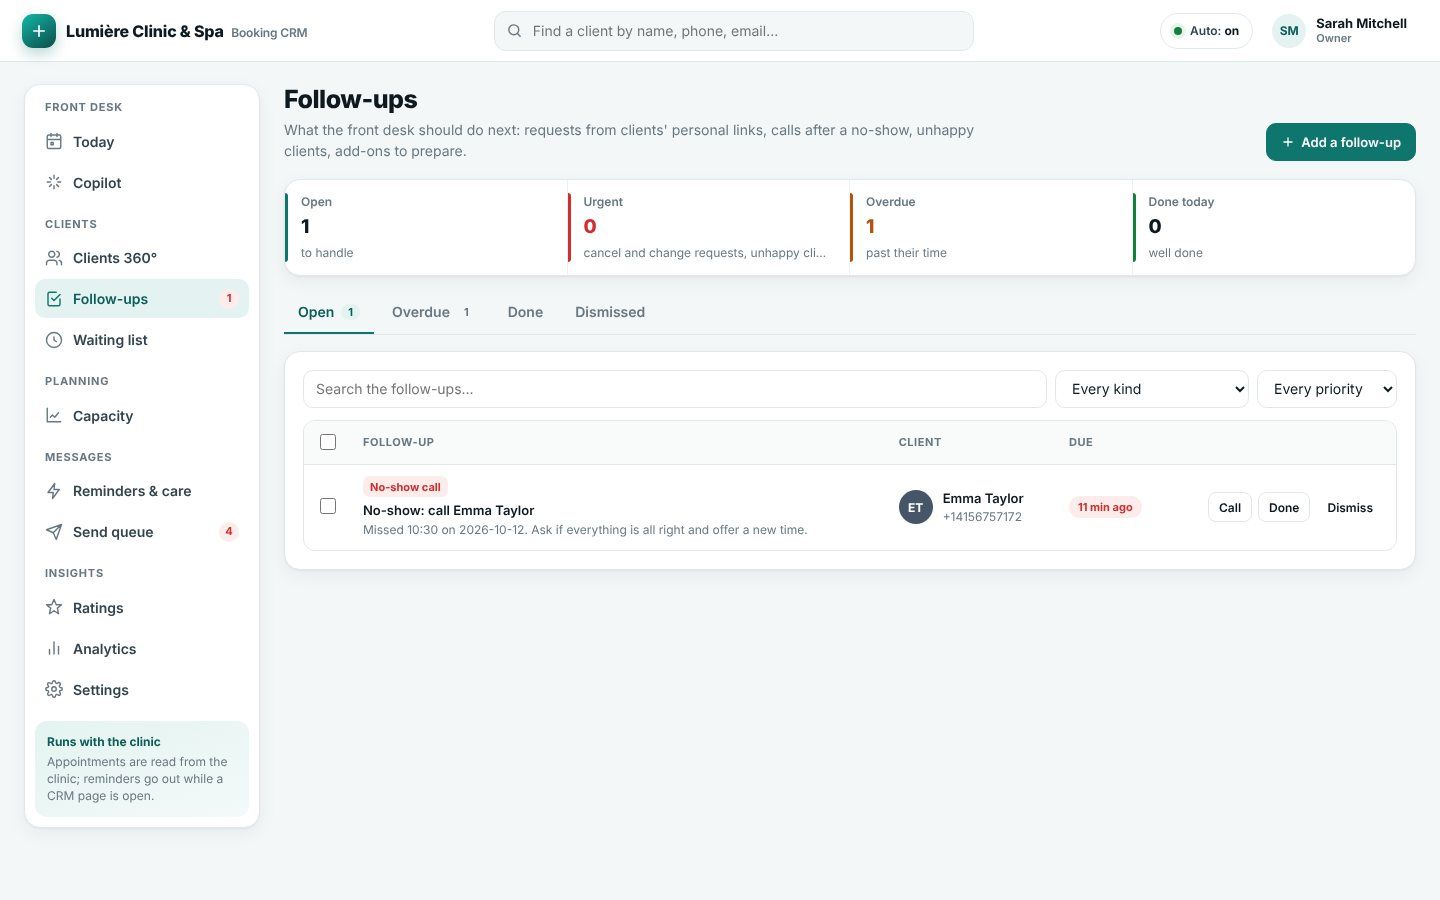Tick the select-all checkbox in the table header
Screen dimensions: 1440x900
click(x=328, y=442)
